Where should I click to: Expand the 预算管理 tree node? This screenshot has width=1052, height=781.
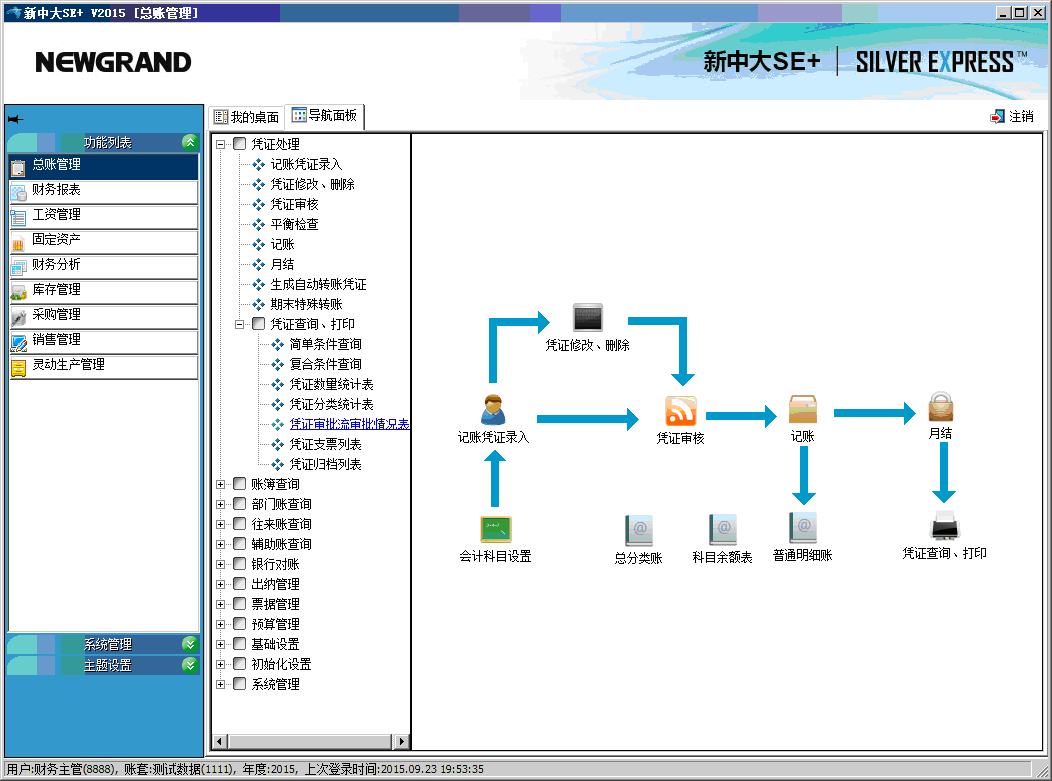click(x=220, y=624)
